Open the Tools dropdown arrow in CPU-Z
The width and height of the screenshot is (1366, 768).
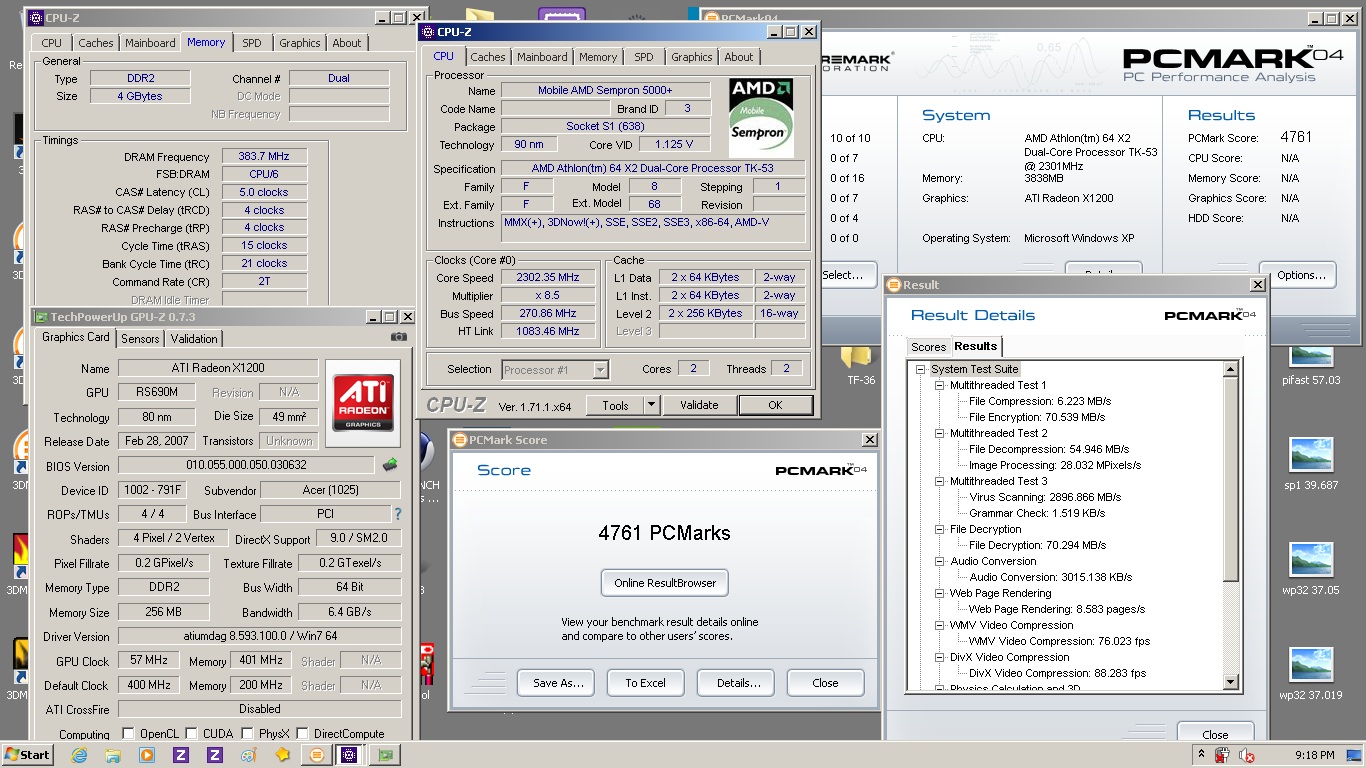(x=651, y=405)
